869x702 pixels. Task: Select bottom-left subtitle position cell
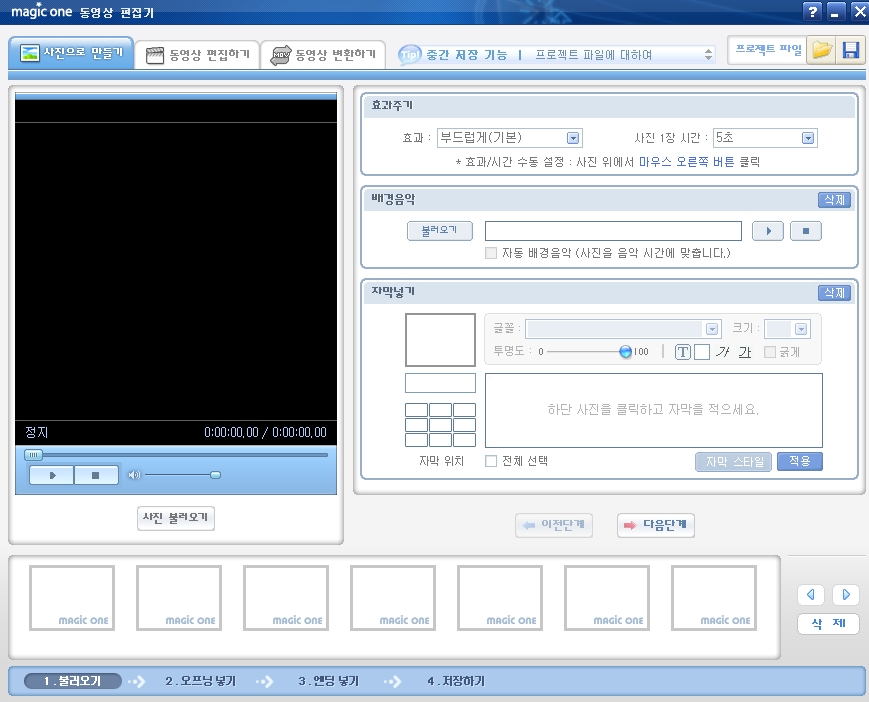tap(416, 439)
